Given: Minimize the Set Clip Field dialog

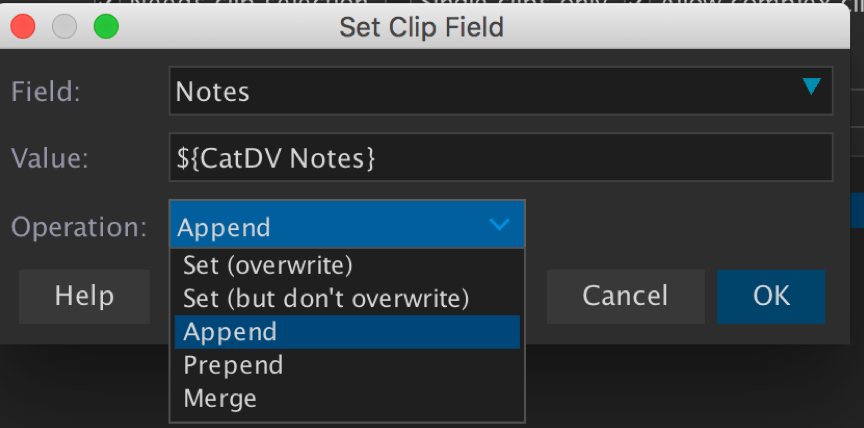Looking at the screenshot, I should click(64, 27).
